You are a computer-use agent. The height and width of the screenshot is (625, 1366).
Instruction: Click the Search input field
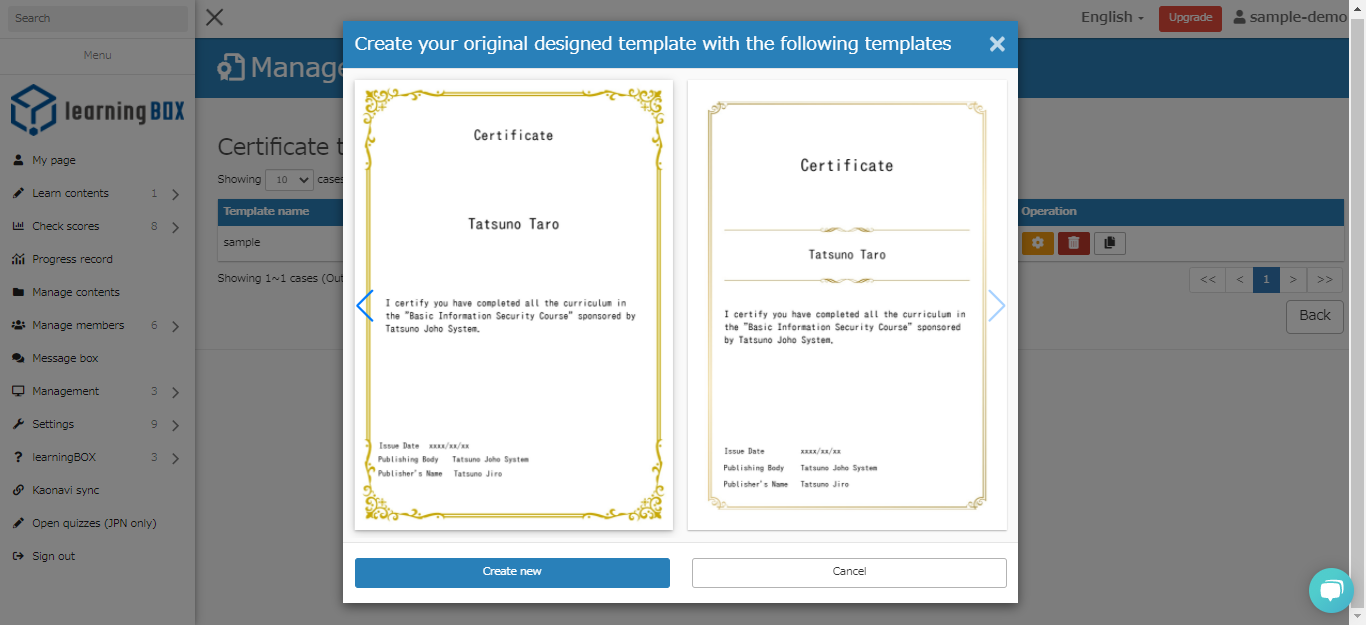(x=97, y=18)
